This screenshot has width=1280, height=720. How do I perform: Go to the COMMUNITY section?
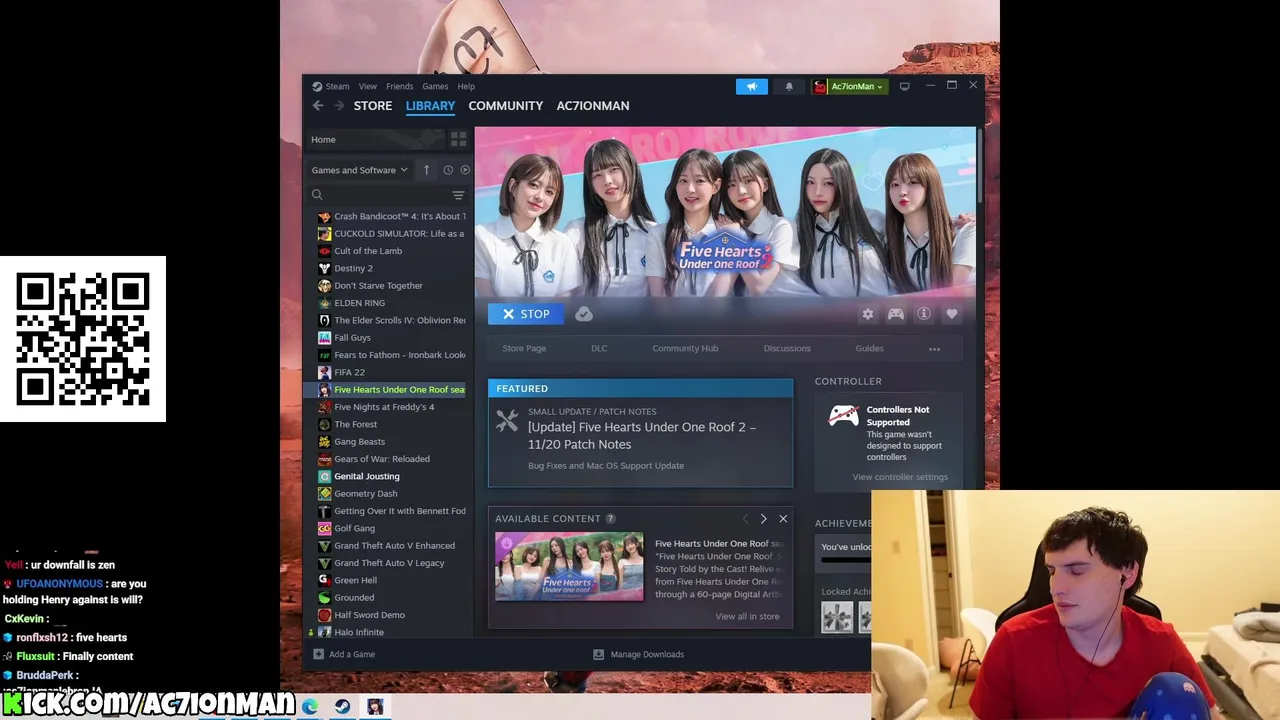click(x=506, y=106)
